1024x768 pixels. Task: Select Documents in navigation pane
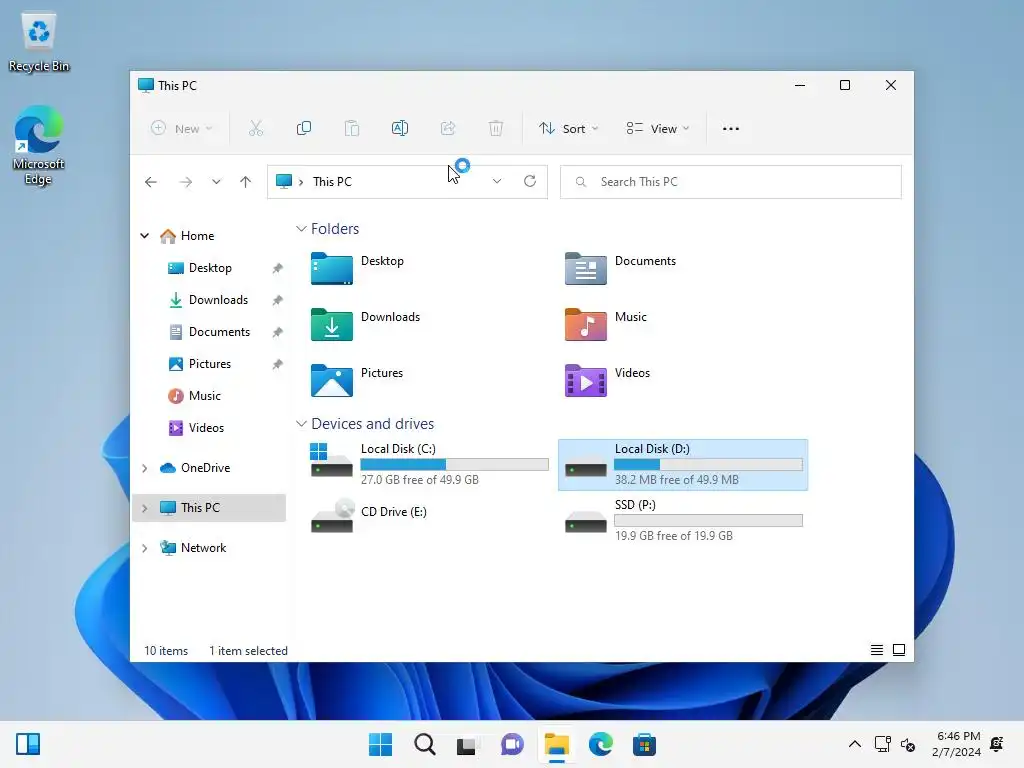tap(219, 332)
